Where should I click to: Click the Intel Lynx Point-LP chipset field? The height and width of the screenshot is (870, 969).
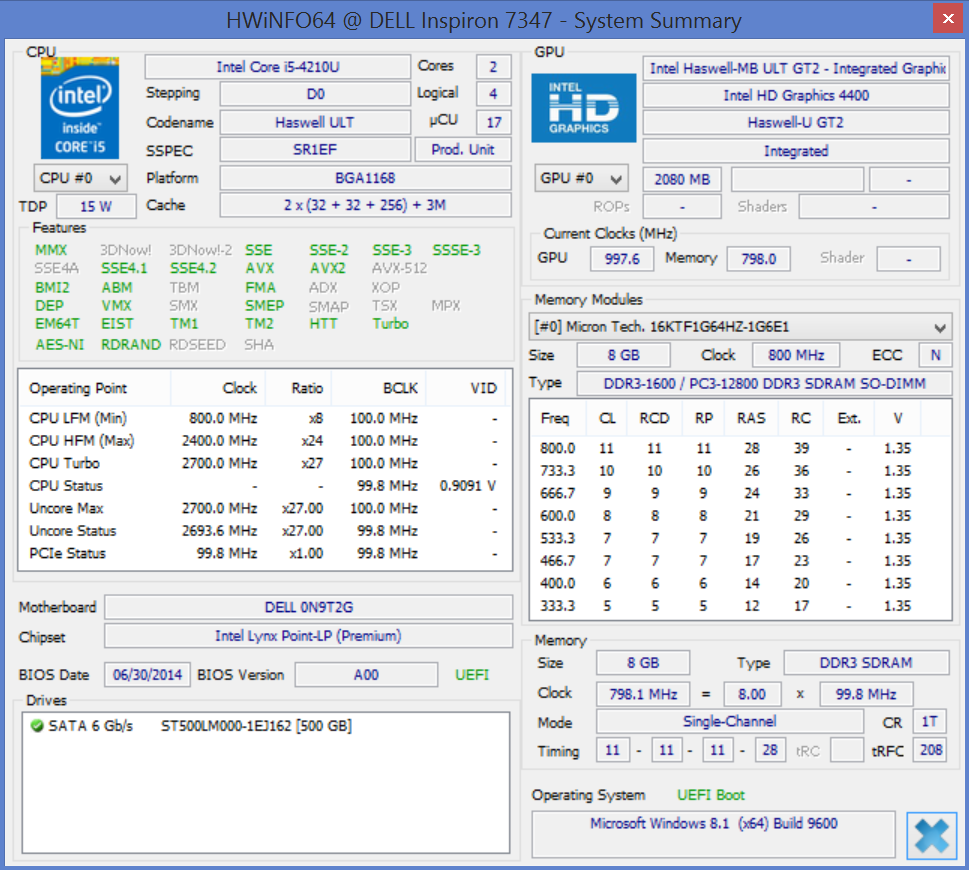coord(309,636)
